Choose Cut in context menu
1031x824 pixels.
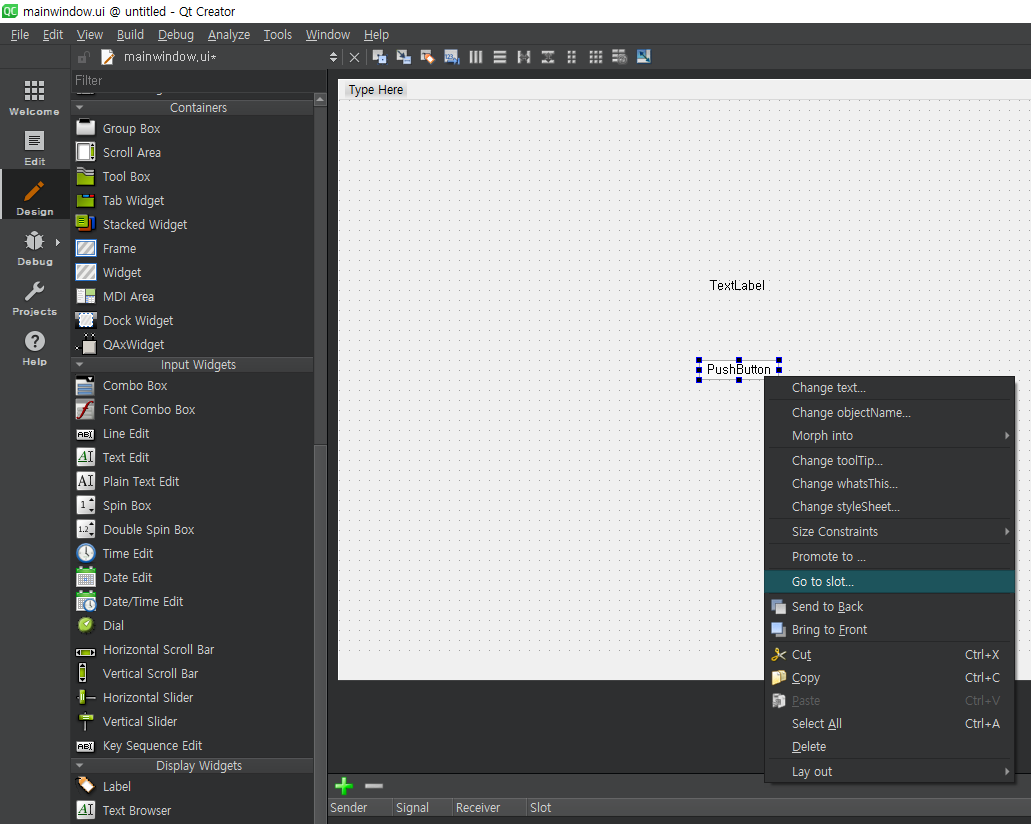(x=890, y=655)
